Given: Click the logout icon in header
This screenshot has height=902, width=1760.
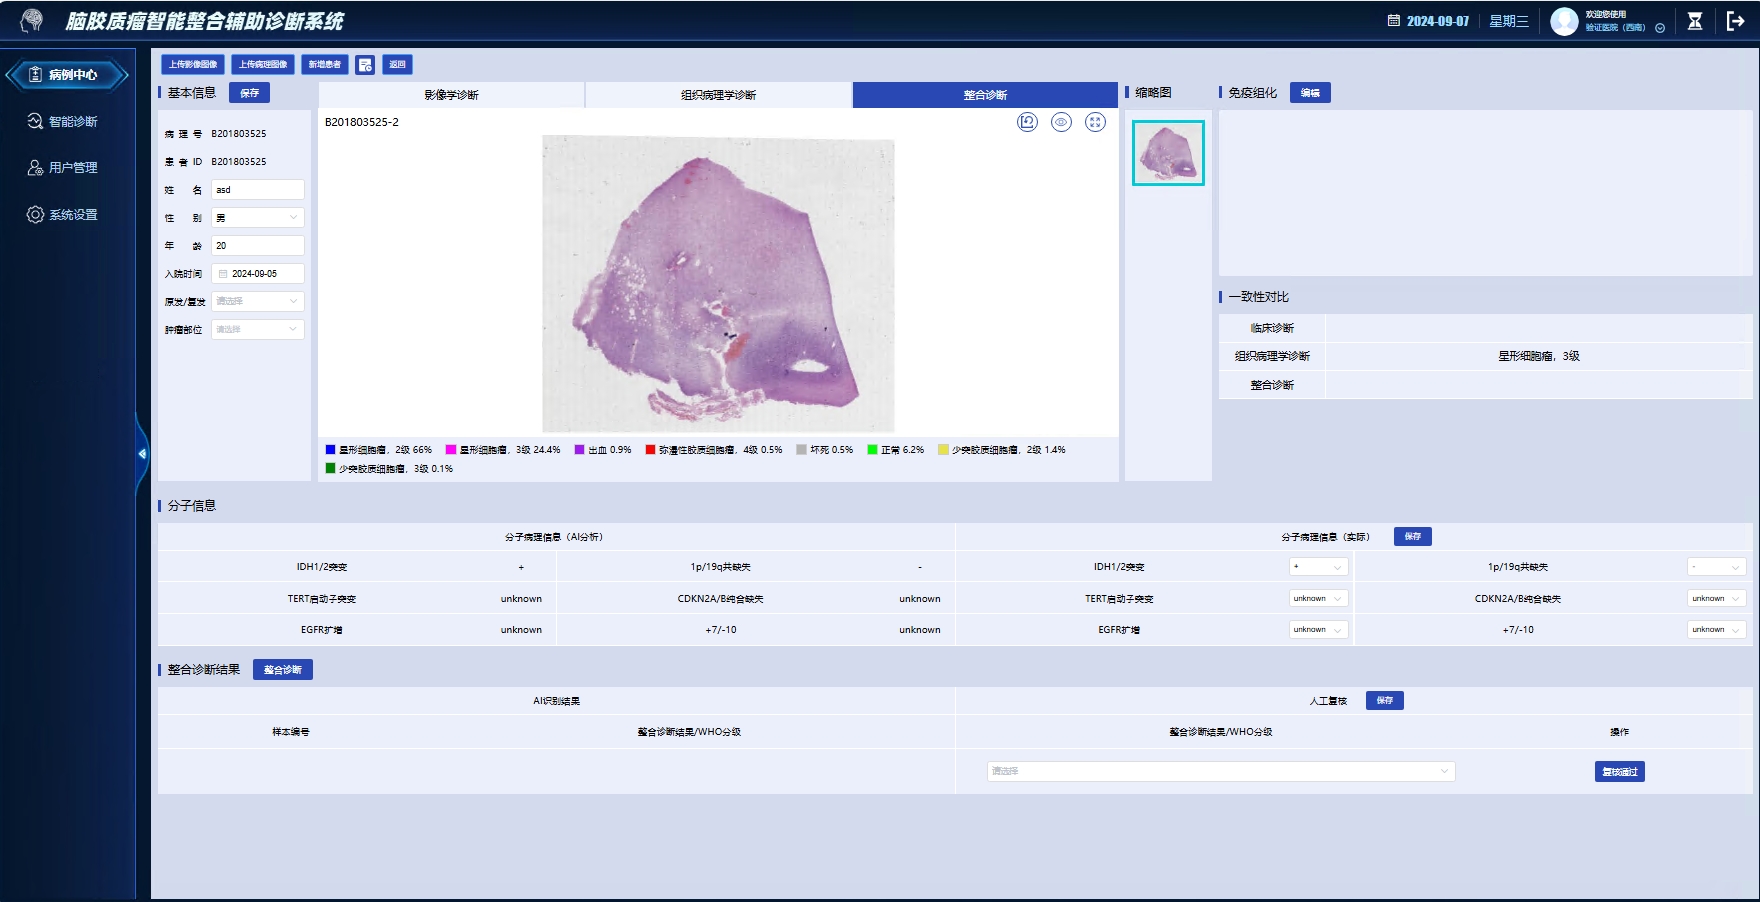Looking at the screenshot, I should click(1736, 21).
